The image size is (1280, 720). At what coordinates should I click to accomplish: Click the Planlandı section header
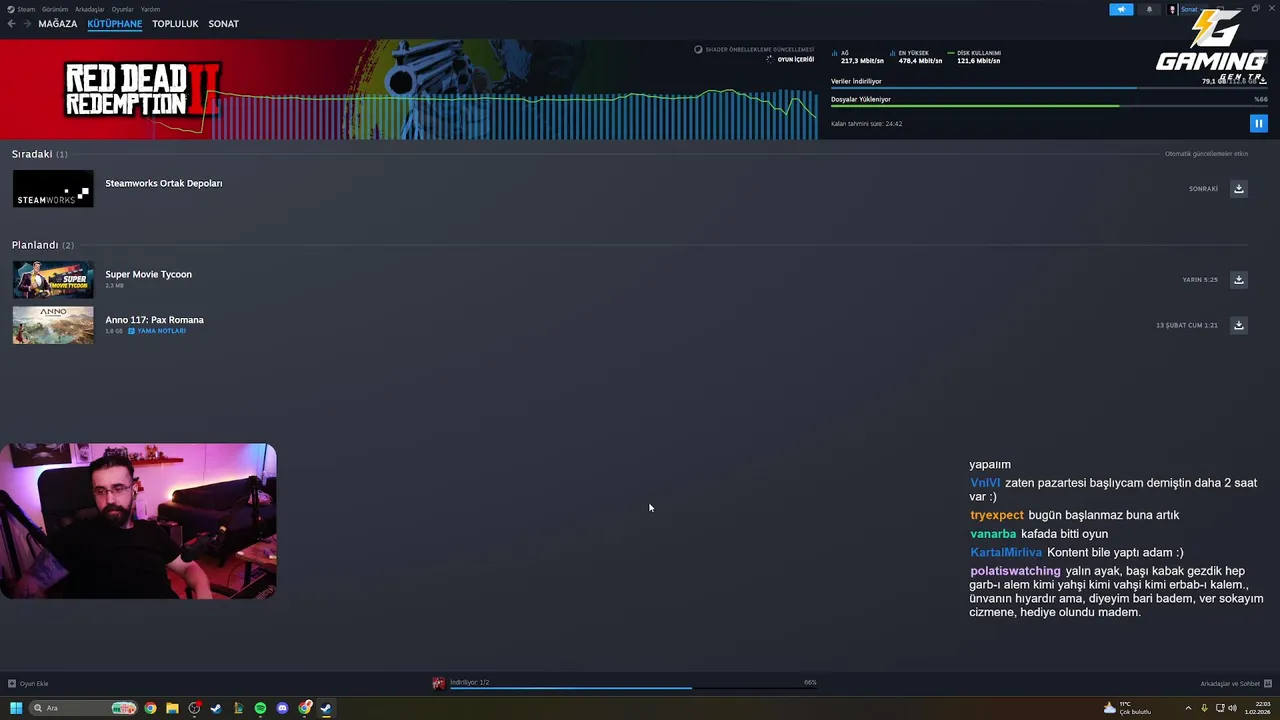click(x=43, y=245)
